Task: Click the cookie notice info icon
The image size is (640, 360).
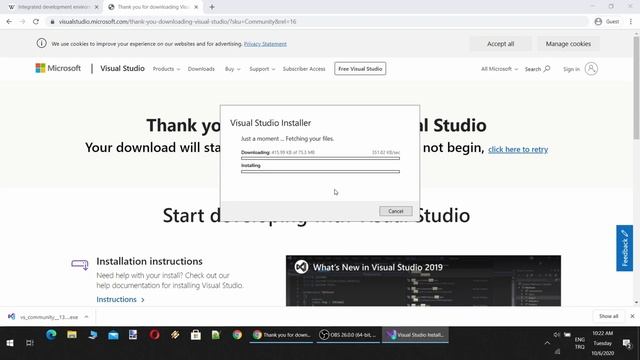Action: click(x=41, y=43)
